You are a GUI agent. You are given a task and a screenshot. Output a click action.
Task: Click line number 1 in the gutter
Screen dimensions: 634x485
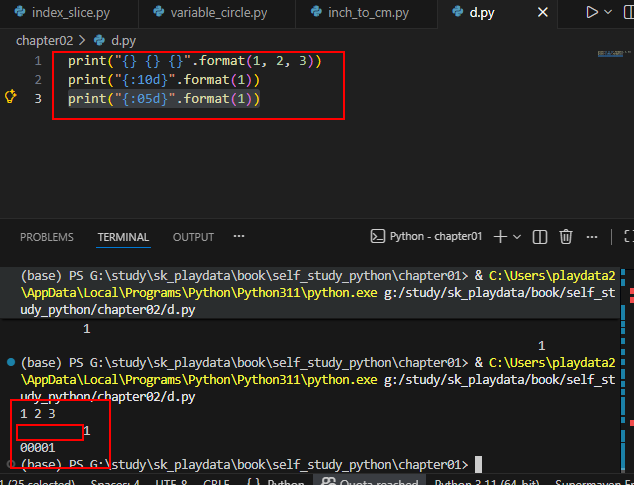tap(38, 61)
